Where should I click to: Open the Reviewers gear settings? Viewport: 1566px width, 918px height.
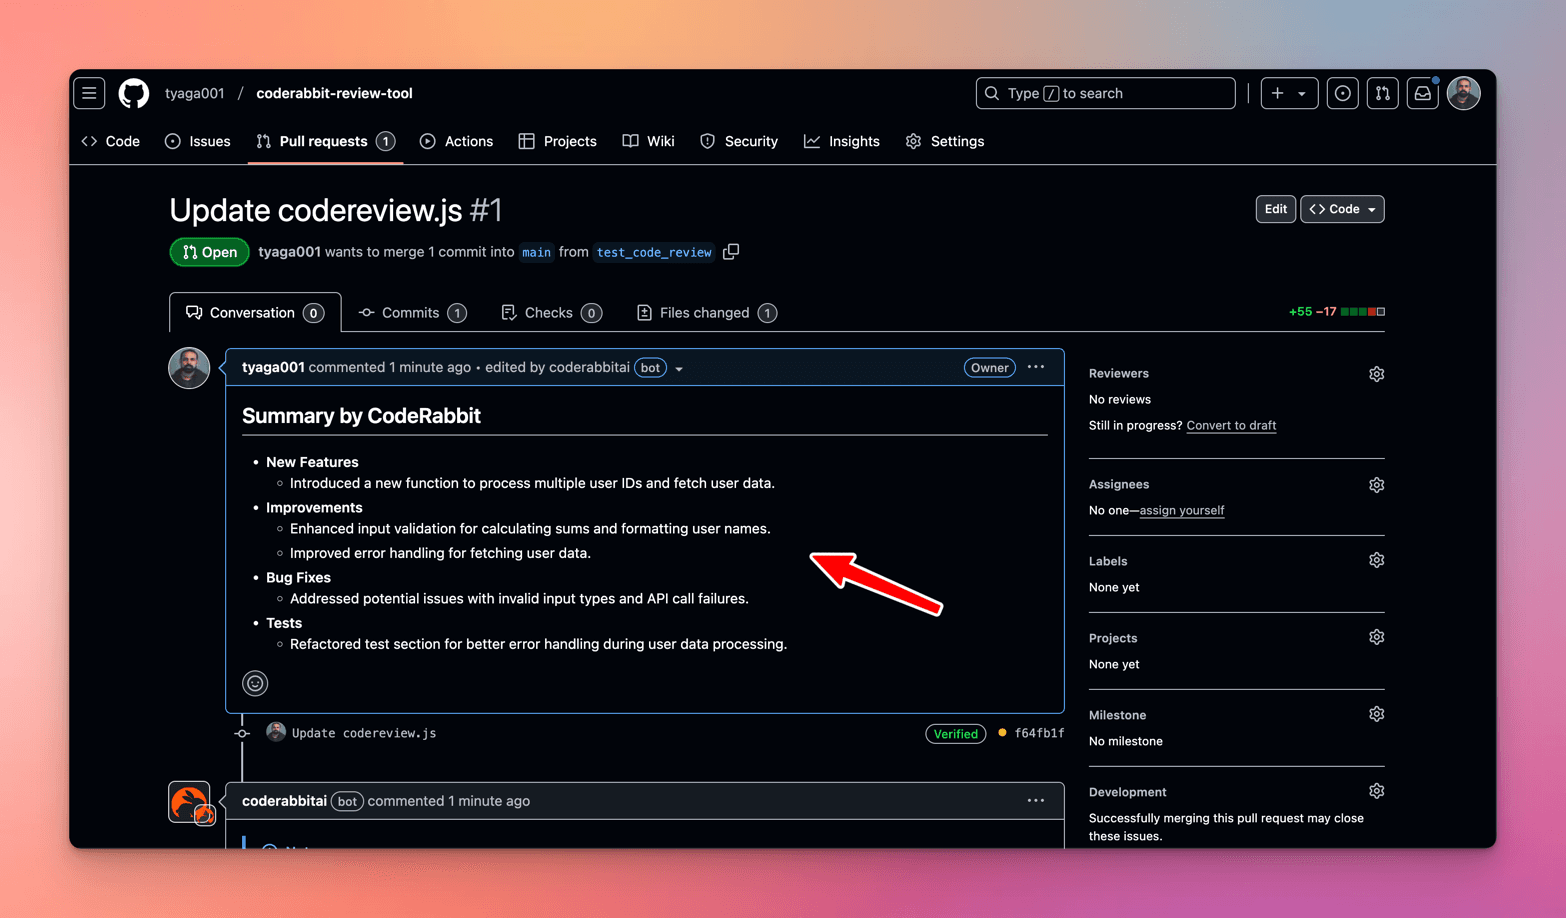coord(1377,374)
